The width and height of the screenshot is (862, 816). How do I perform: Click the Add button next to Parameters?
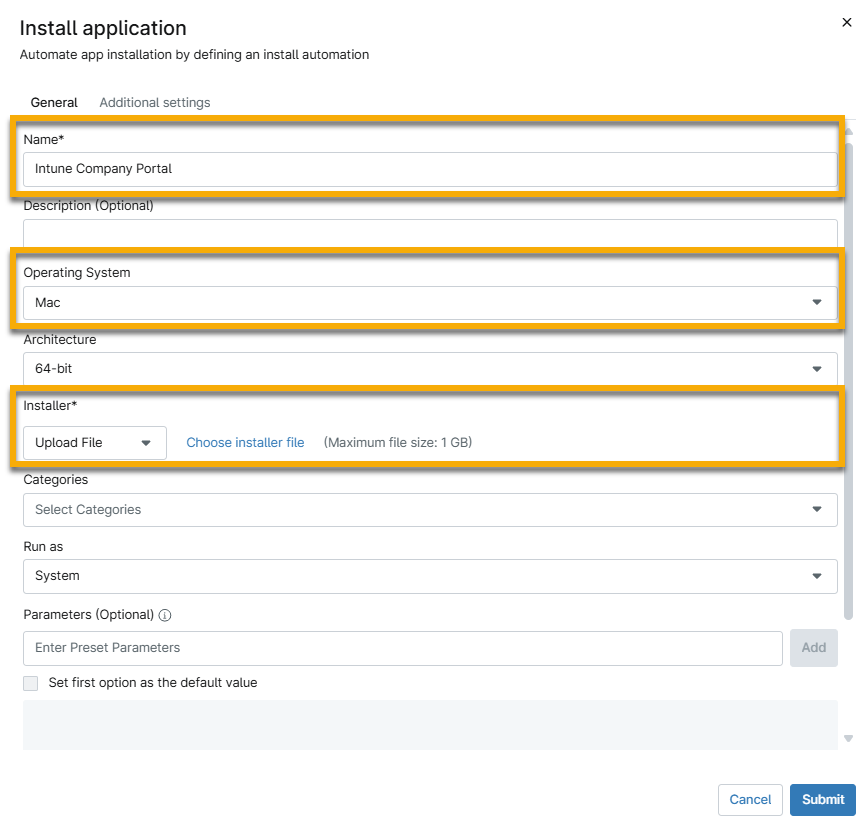click(x=813, y=648)
